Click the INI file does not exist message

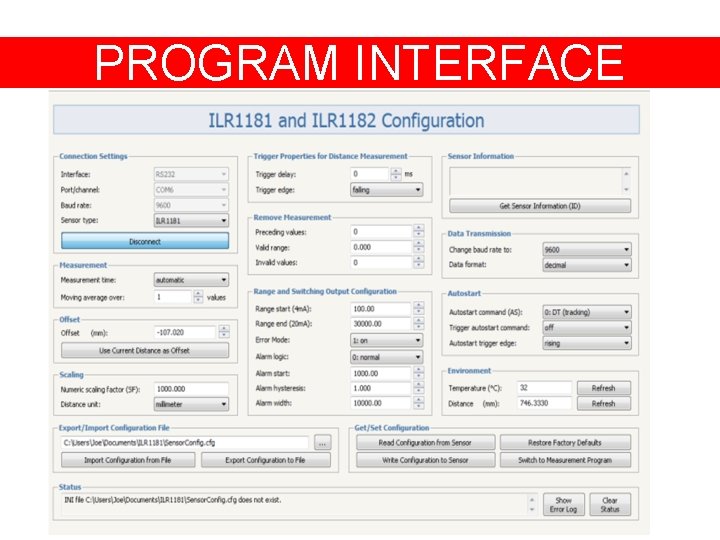click(x=173, y=500)
